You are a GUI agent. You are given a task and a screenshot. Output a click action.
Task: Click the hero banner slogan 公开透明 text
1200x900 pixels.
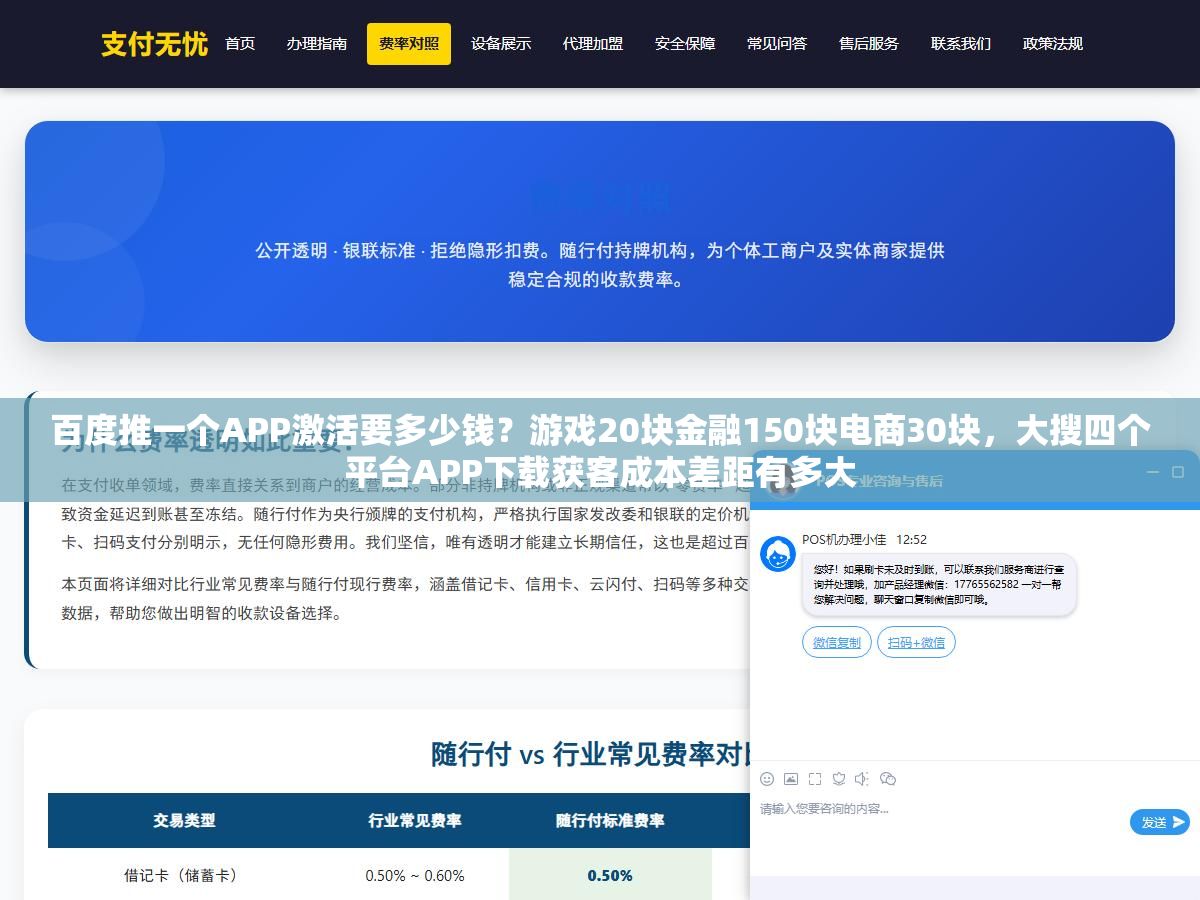point(600,265)
